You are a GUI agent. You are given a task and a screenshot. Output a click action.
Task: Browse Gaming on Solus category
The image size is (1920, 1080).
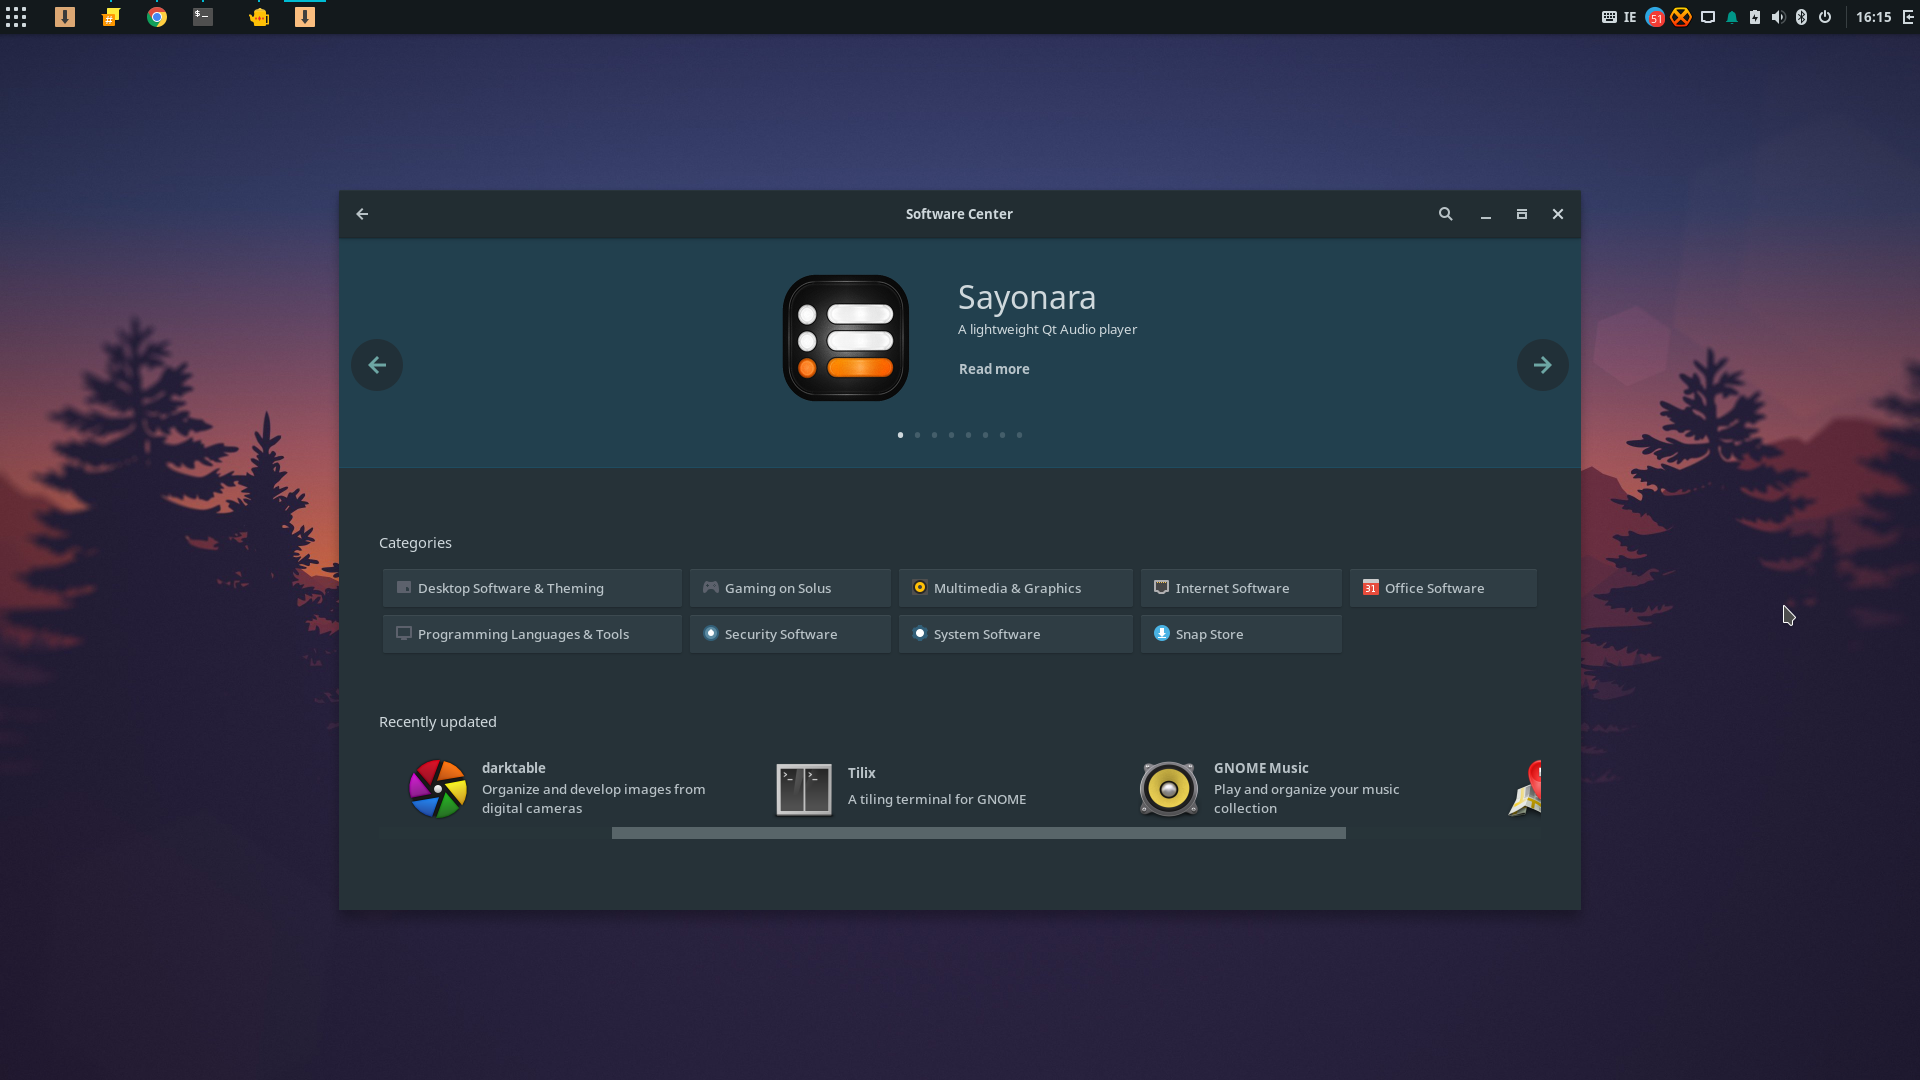[x=790, y=588]
